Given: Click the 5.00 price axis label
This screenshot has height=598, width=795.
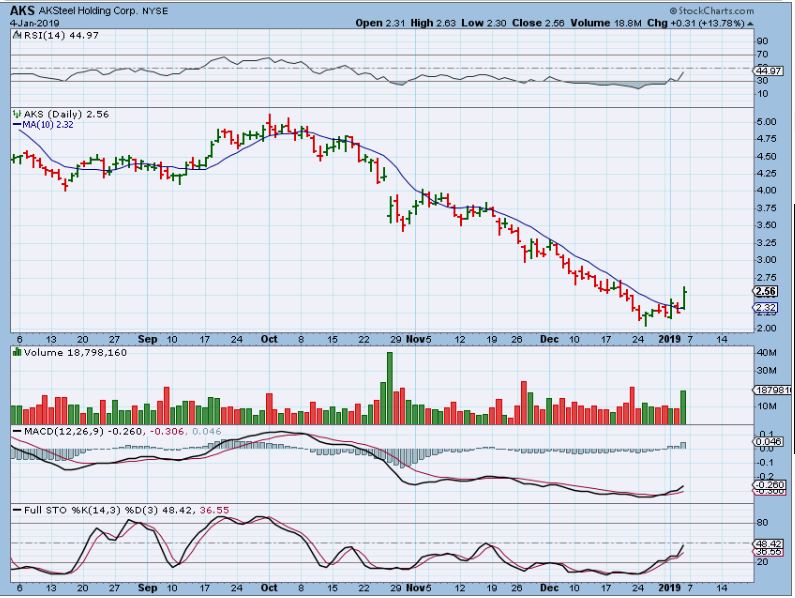Looking at the screenshot, I should click(766, 122).
